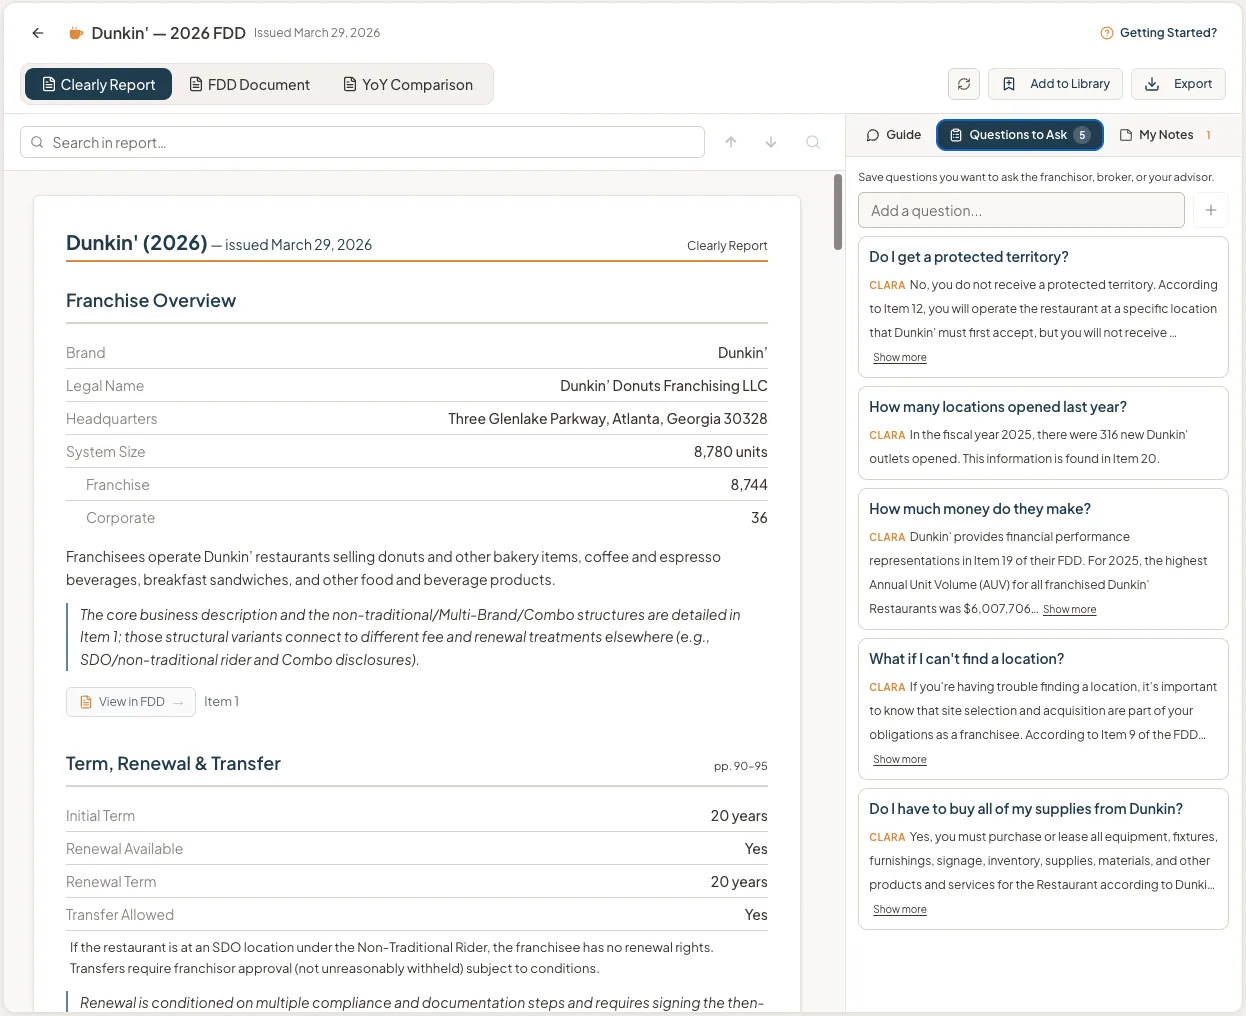Open the YoY Comparison tab
The image size is (1246, 1016).
(408, 85)
